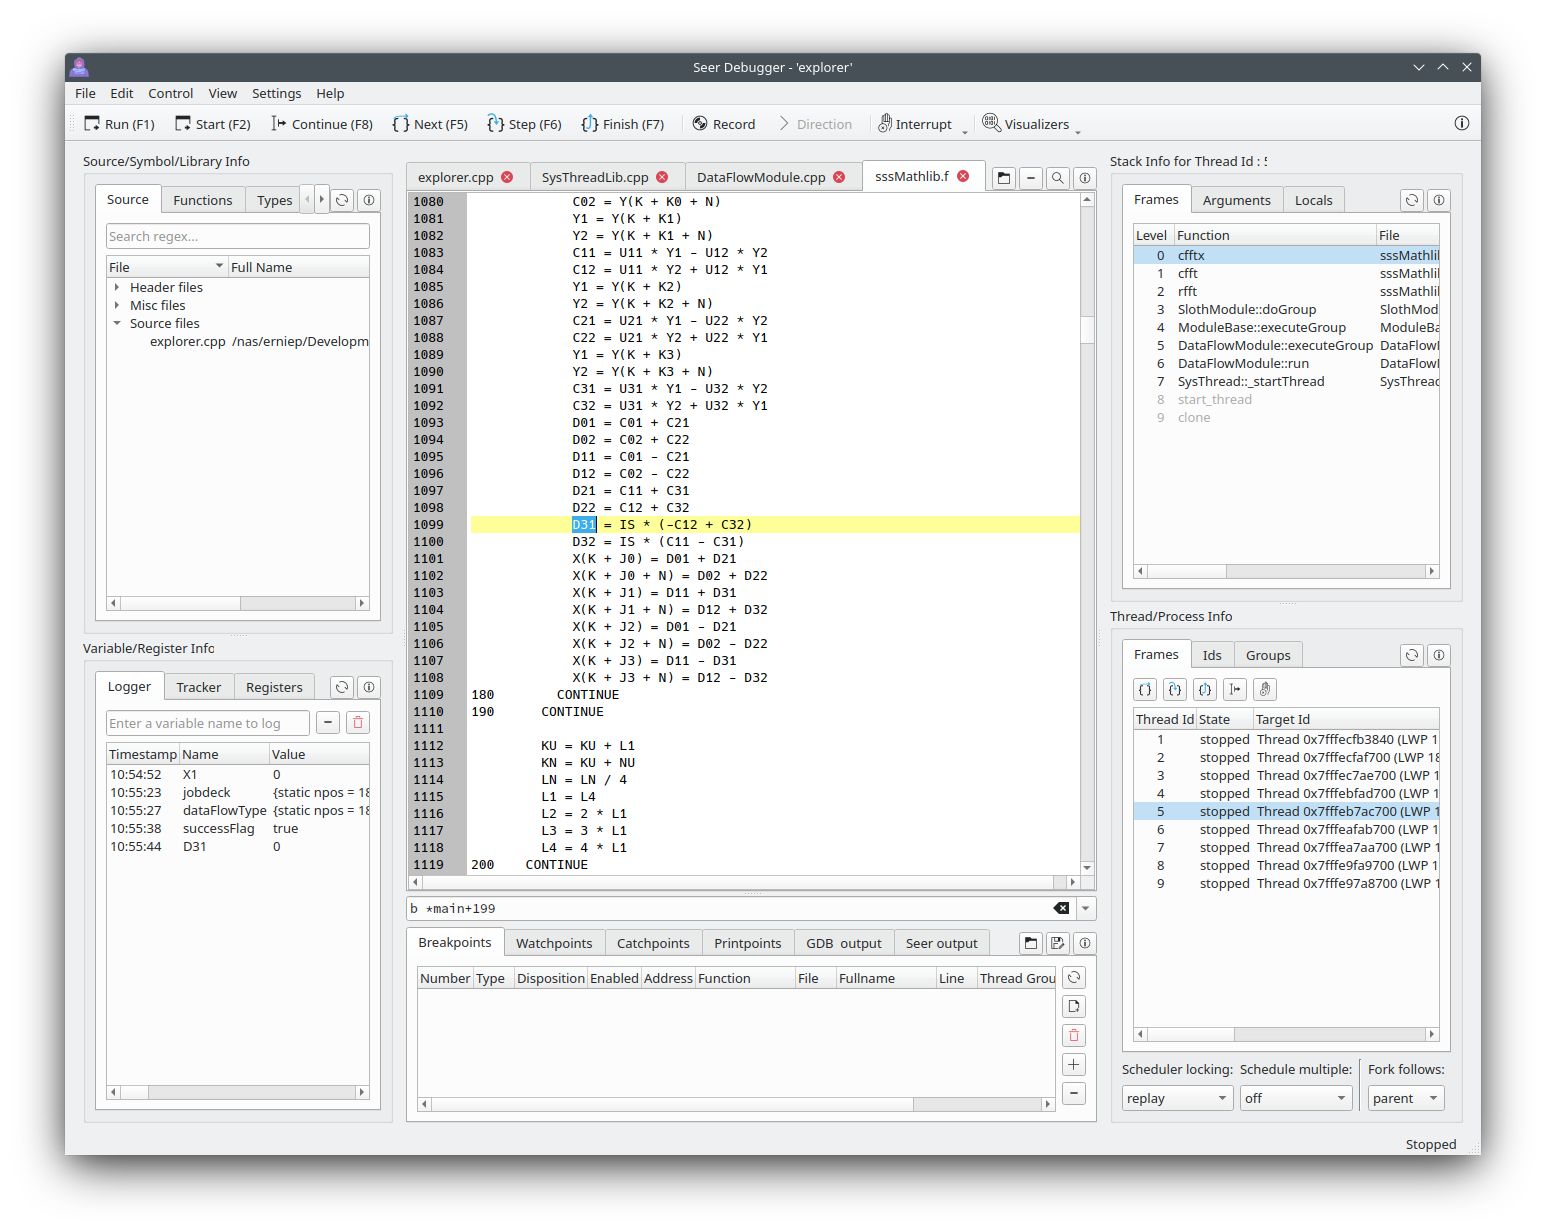Open the Control menu
1546x1232 pixels.
pyautogui.click(x=170, y=93)
